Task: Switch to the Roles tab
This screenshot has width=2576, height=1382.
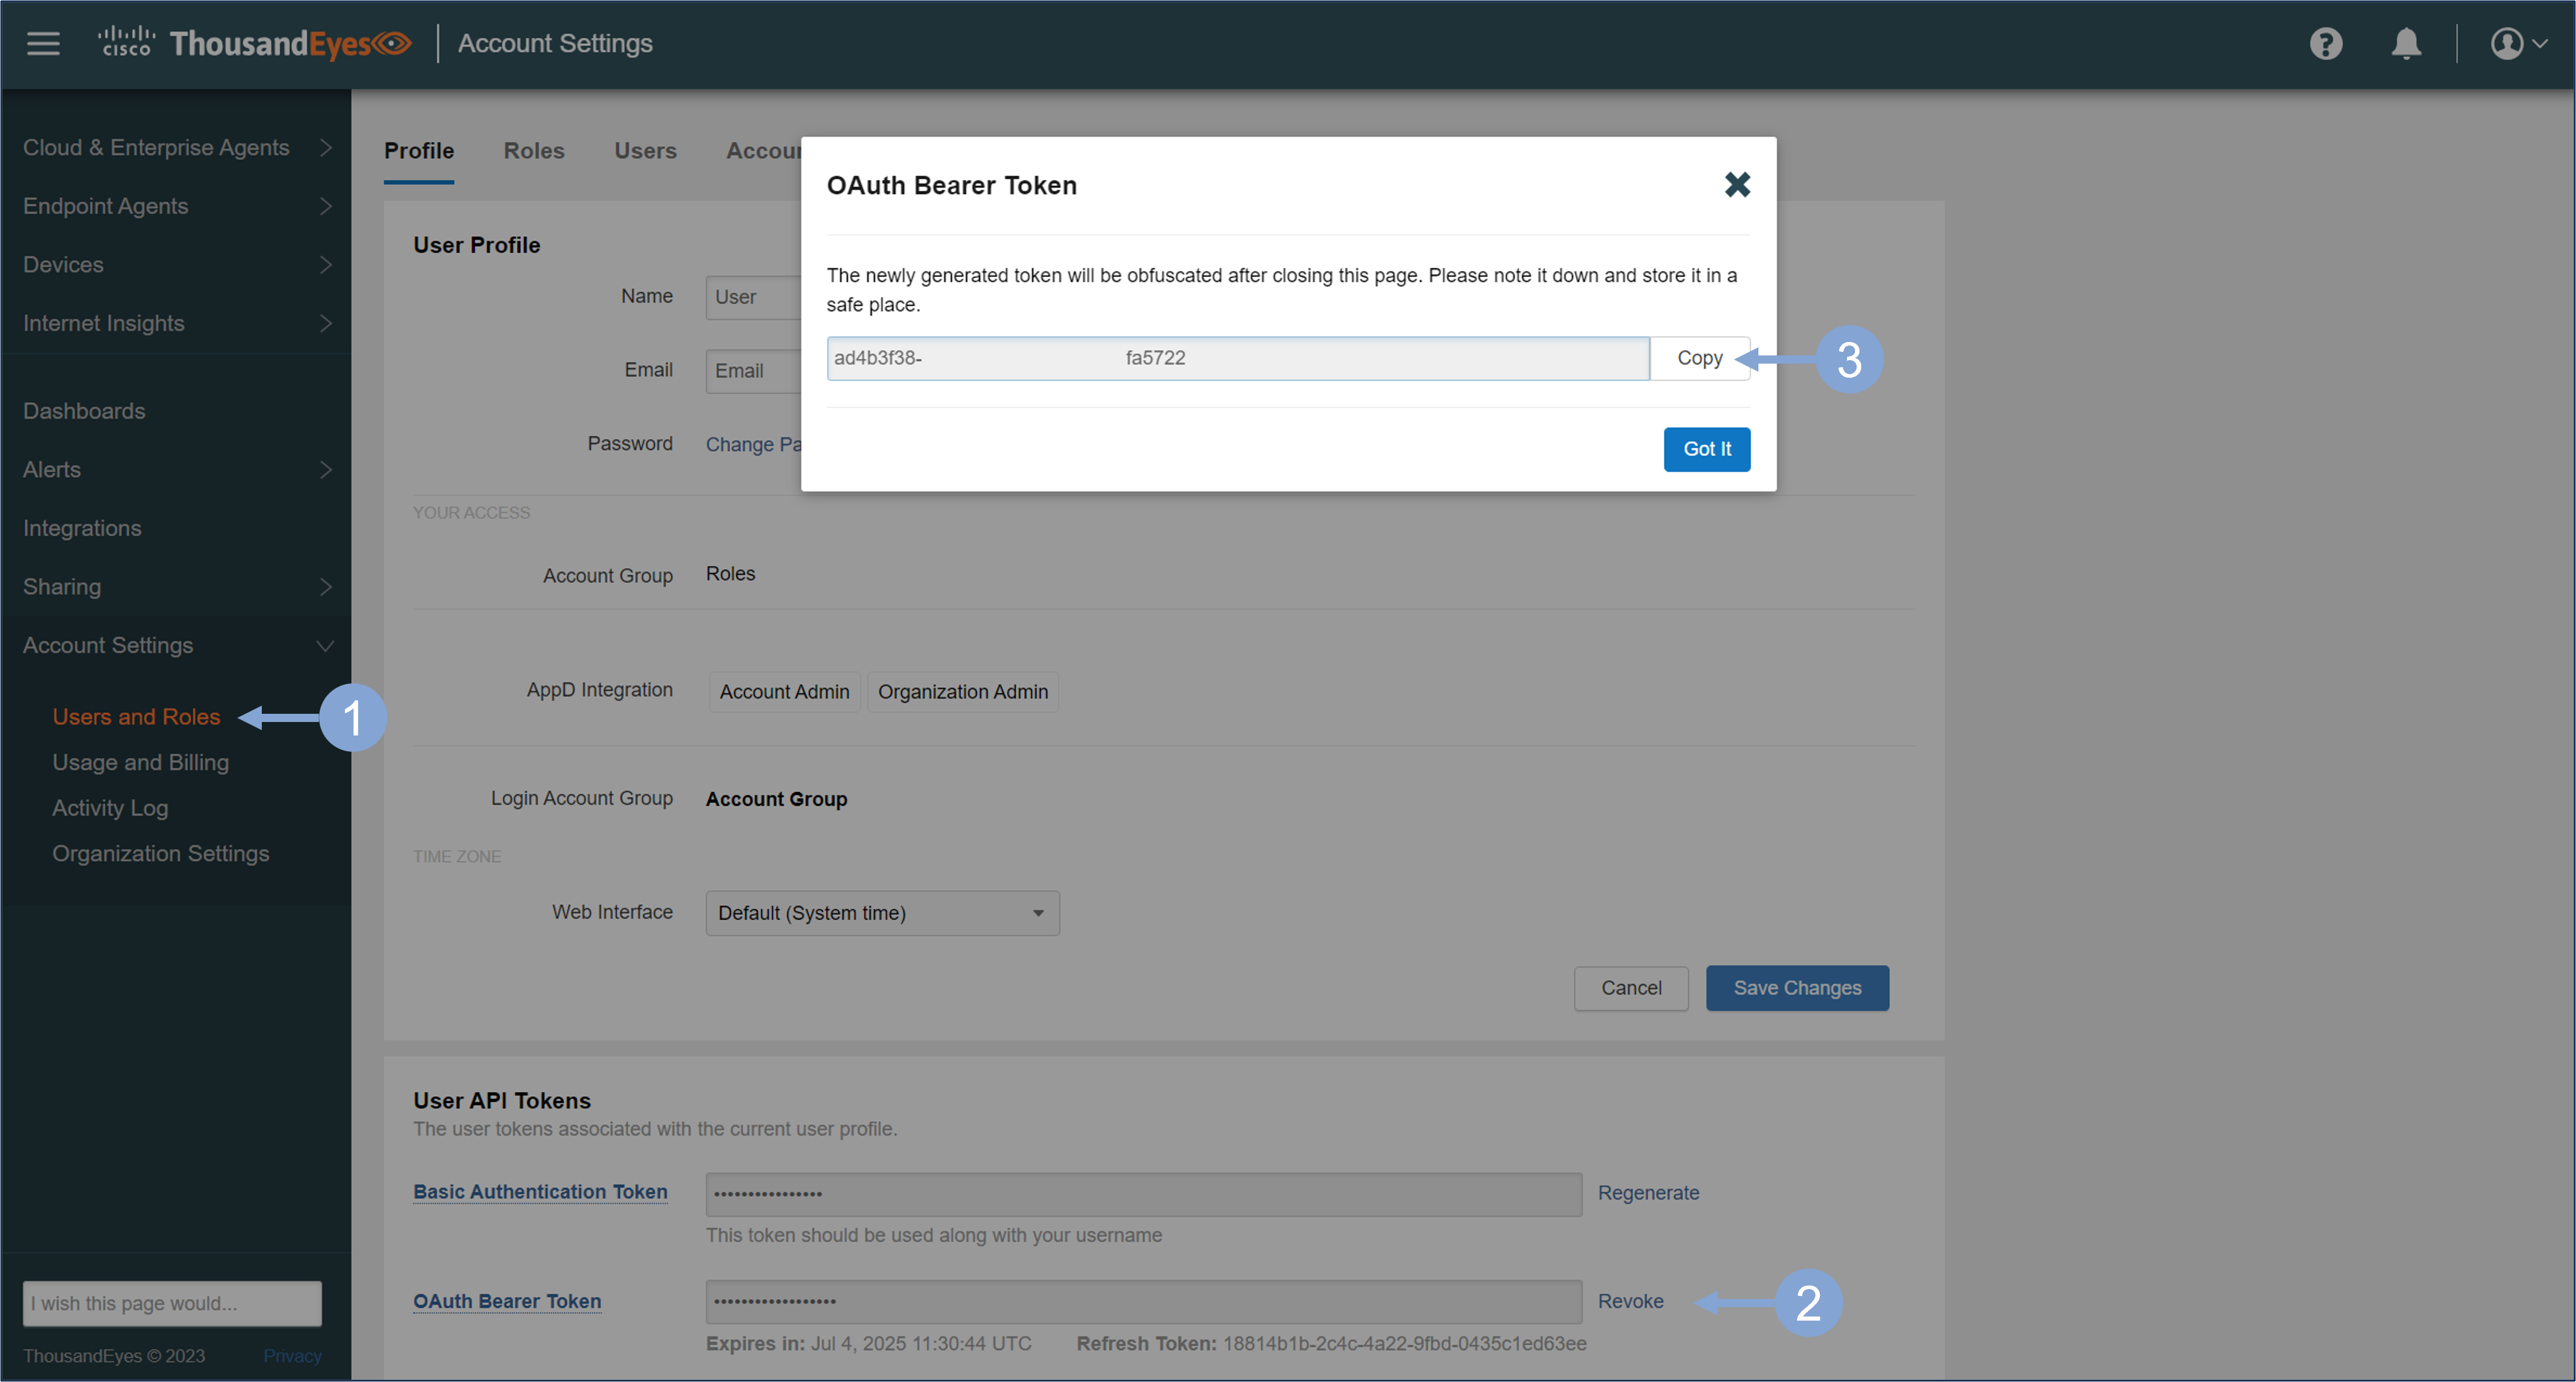Action: (534, 151)
